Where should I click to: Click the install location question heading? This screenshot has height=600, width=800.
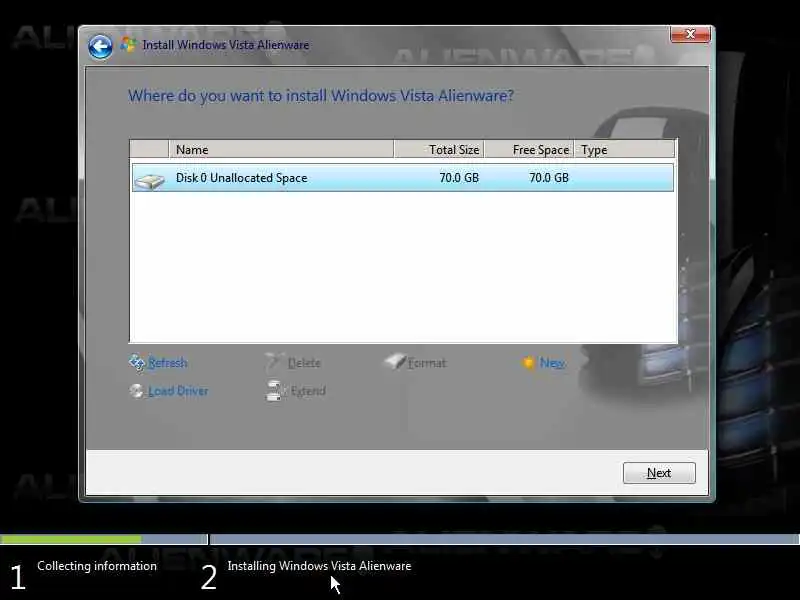coord(321,96)
